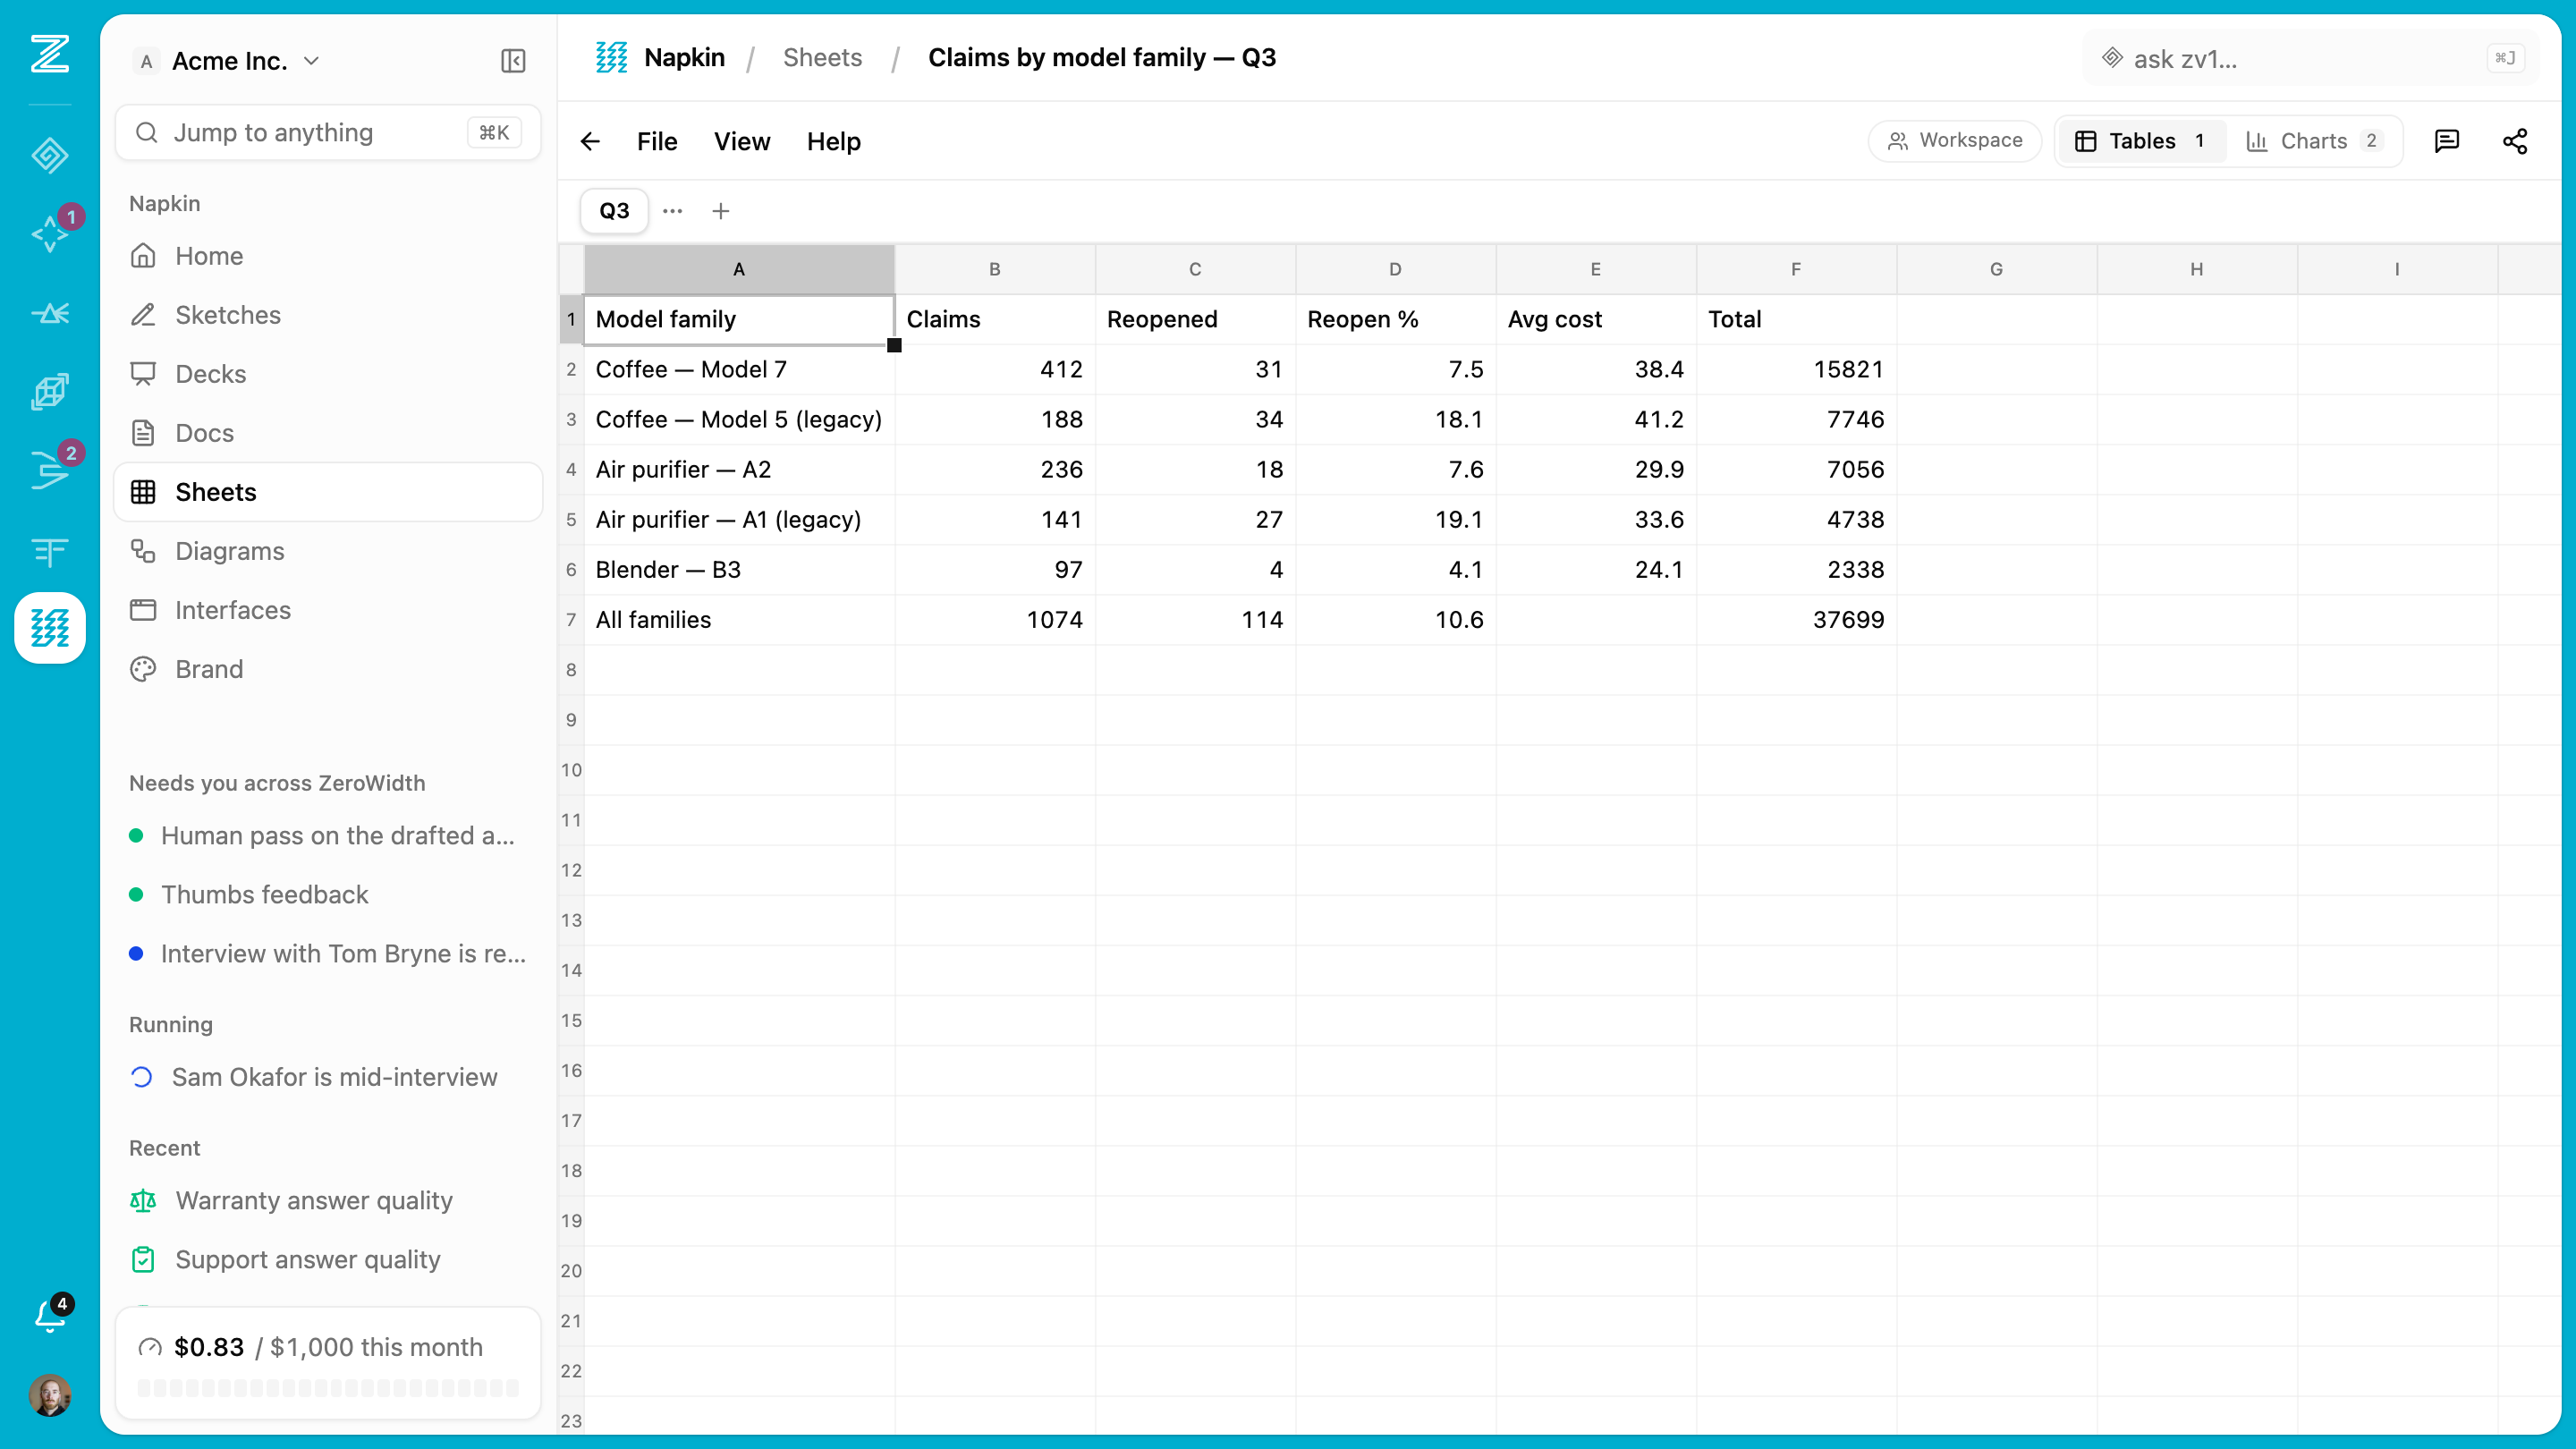
Task: Expand the Acme Inc. workspace switcher
Action: tap(228, 61)
